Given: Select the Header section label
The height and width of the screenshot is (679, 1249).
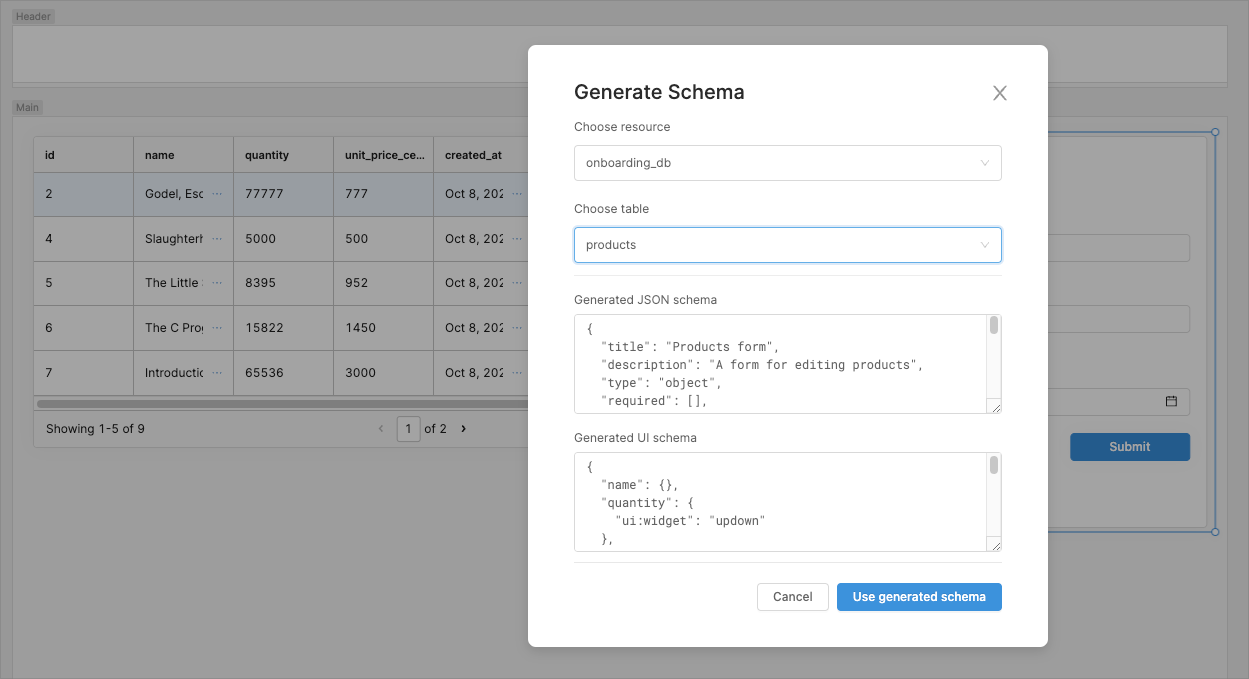Looking at the screenshot, I should pyautogui.click(x=33, y=16).
